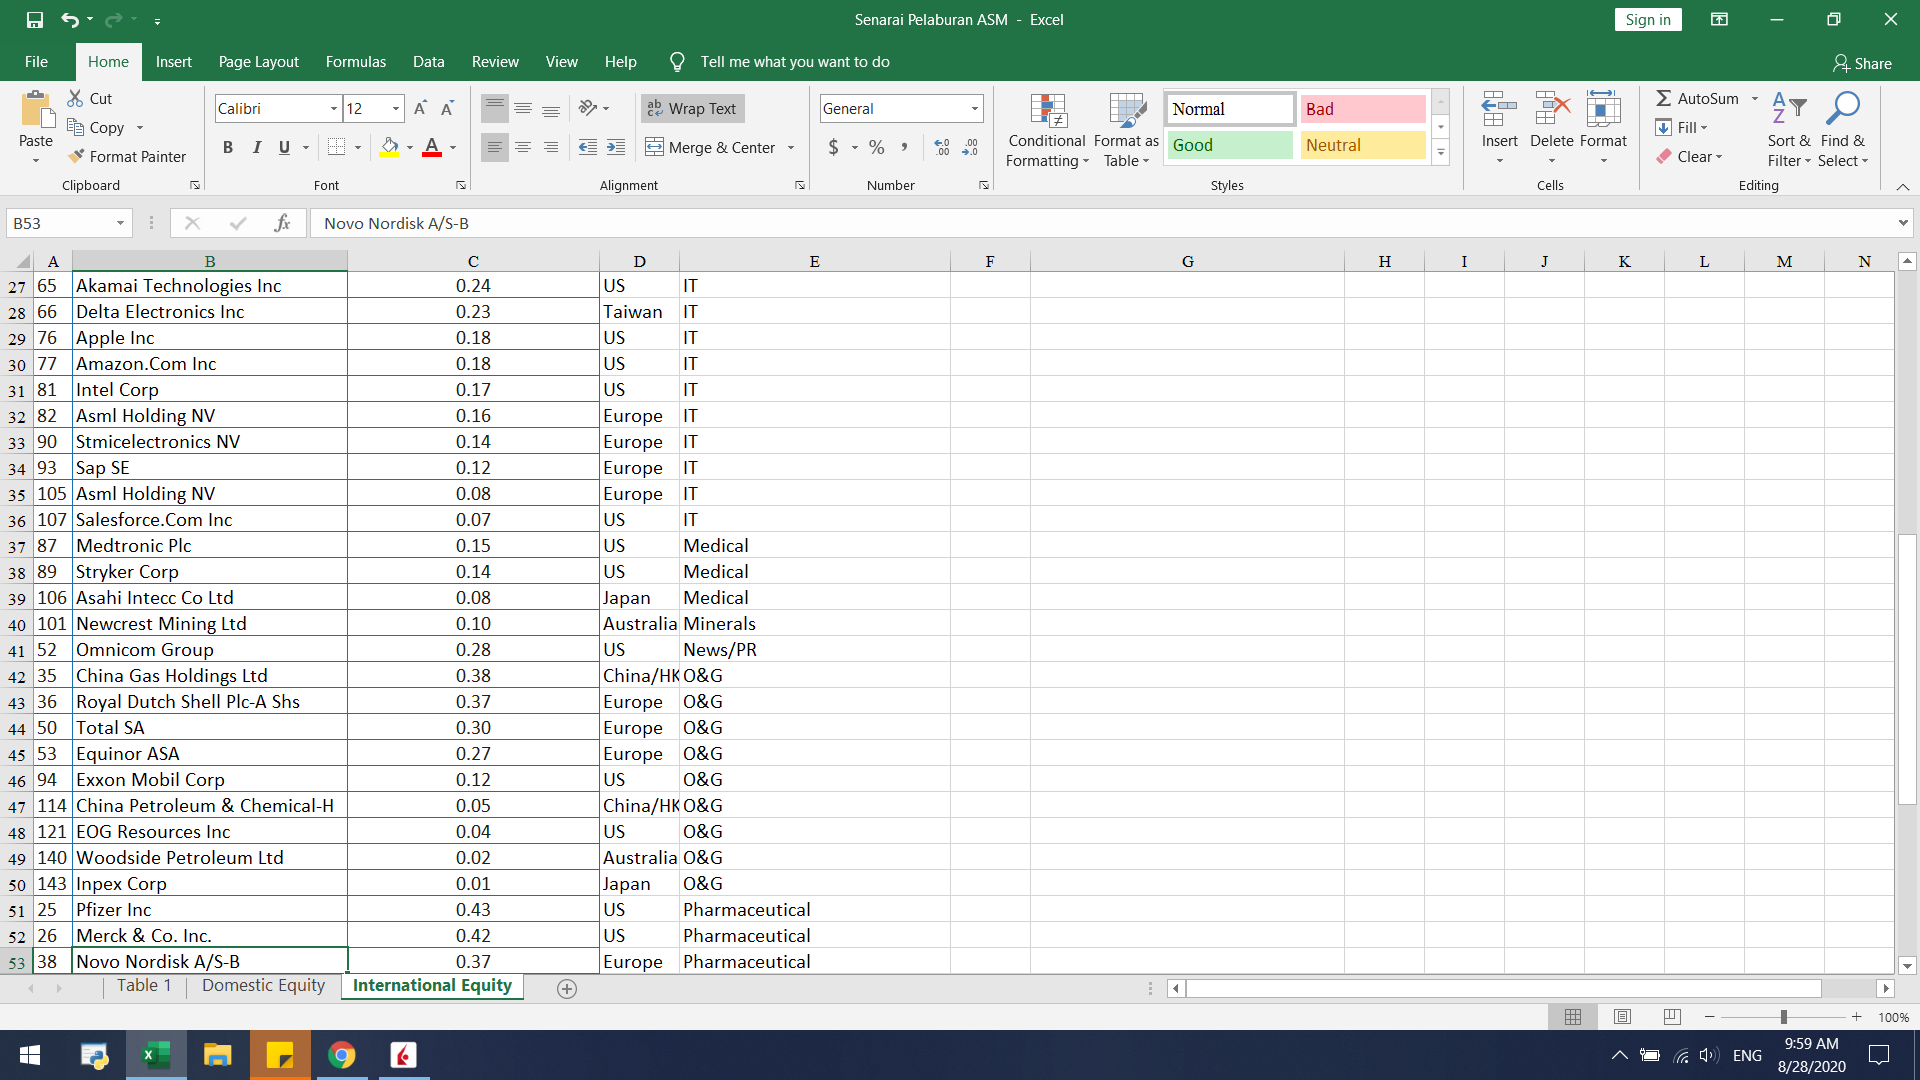
Task: Open Find & Select menu
Action: click(1842, 130)
